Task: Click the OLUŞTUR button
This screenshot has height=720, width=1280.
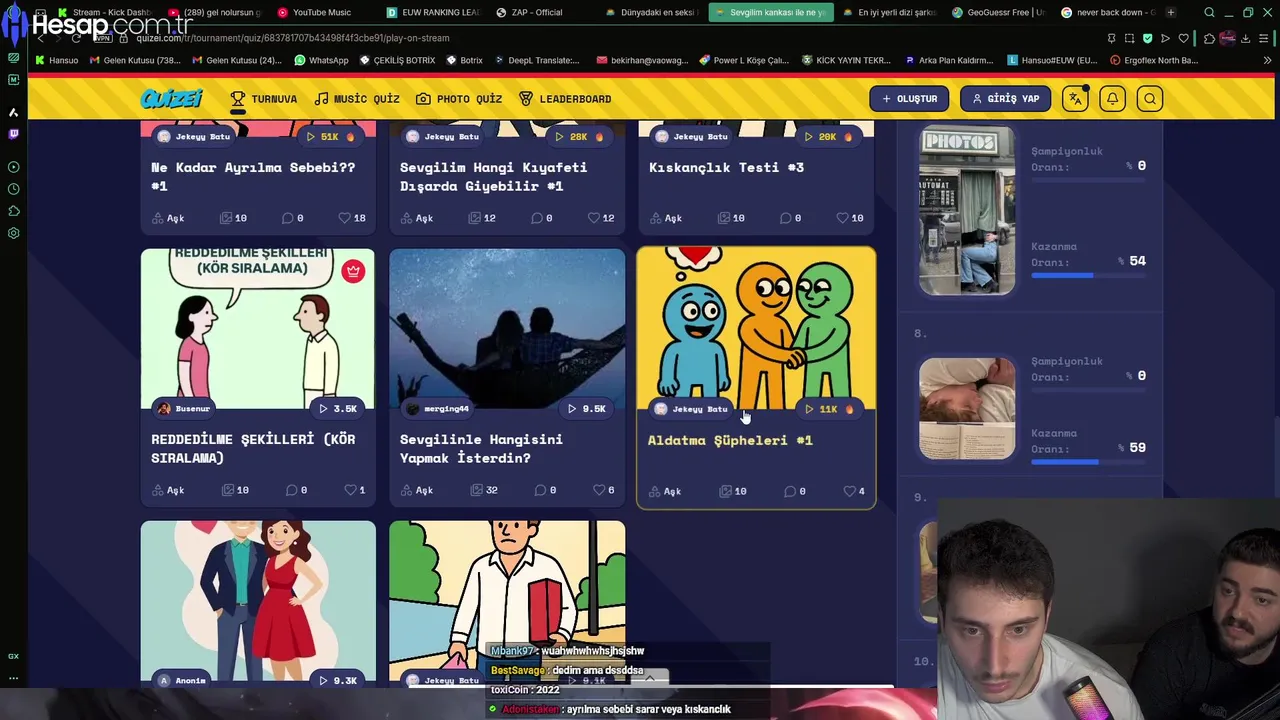Action: point(909,99)
